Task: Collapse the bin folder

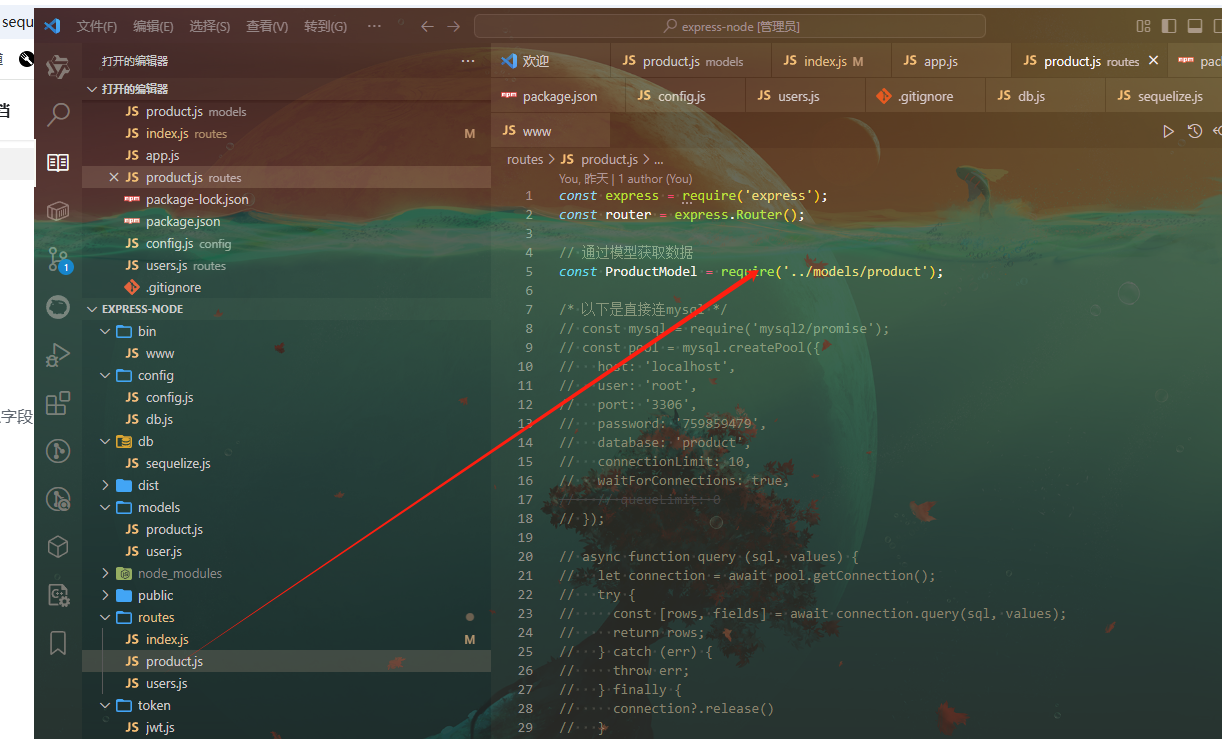Action: [x=105, y=331]
